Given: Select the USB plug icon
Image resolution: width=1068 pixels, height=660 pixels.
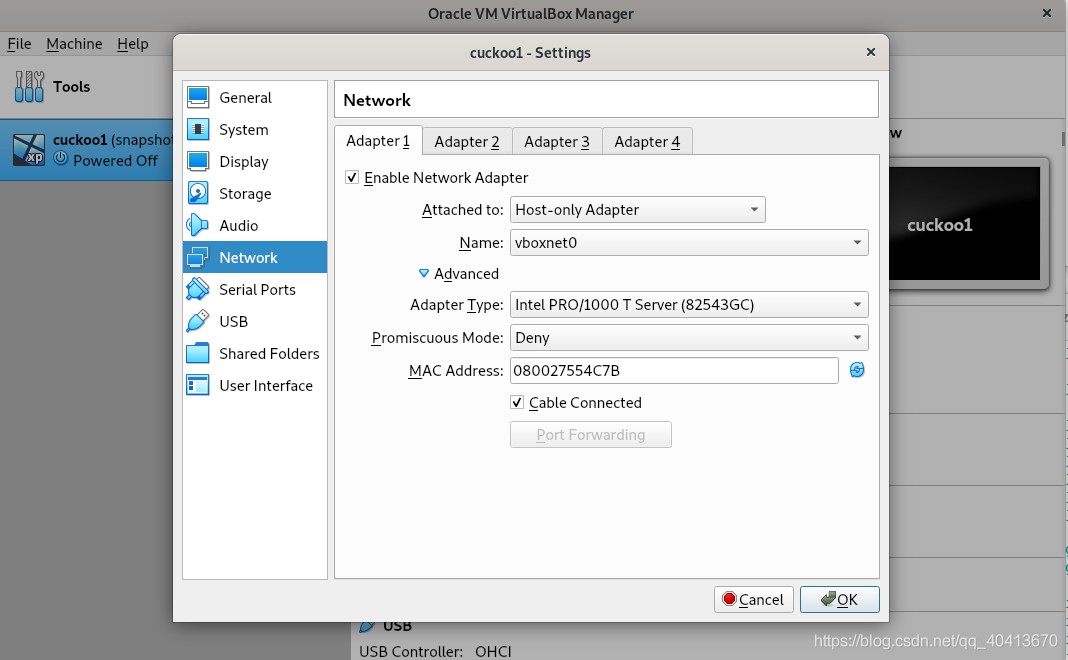Looking at the screenshot, I should (x=198, y=321).
